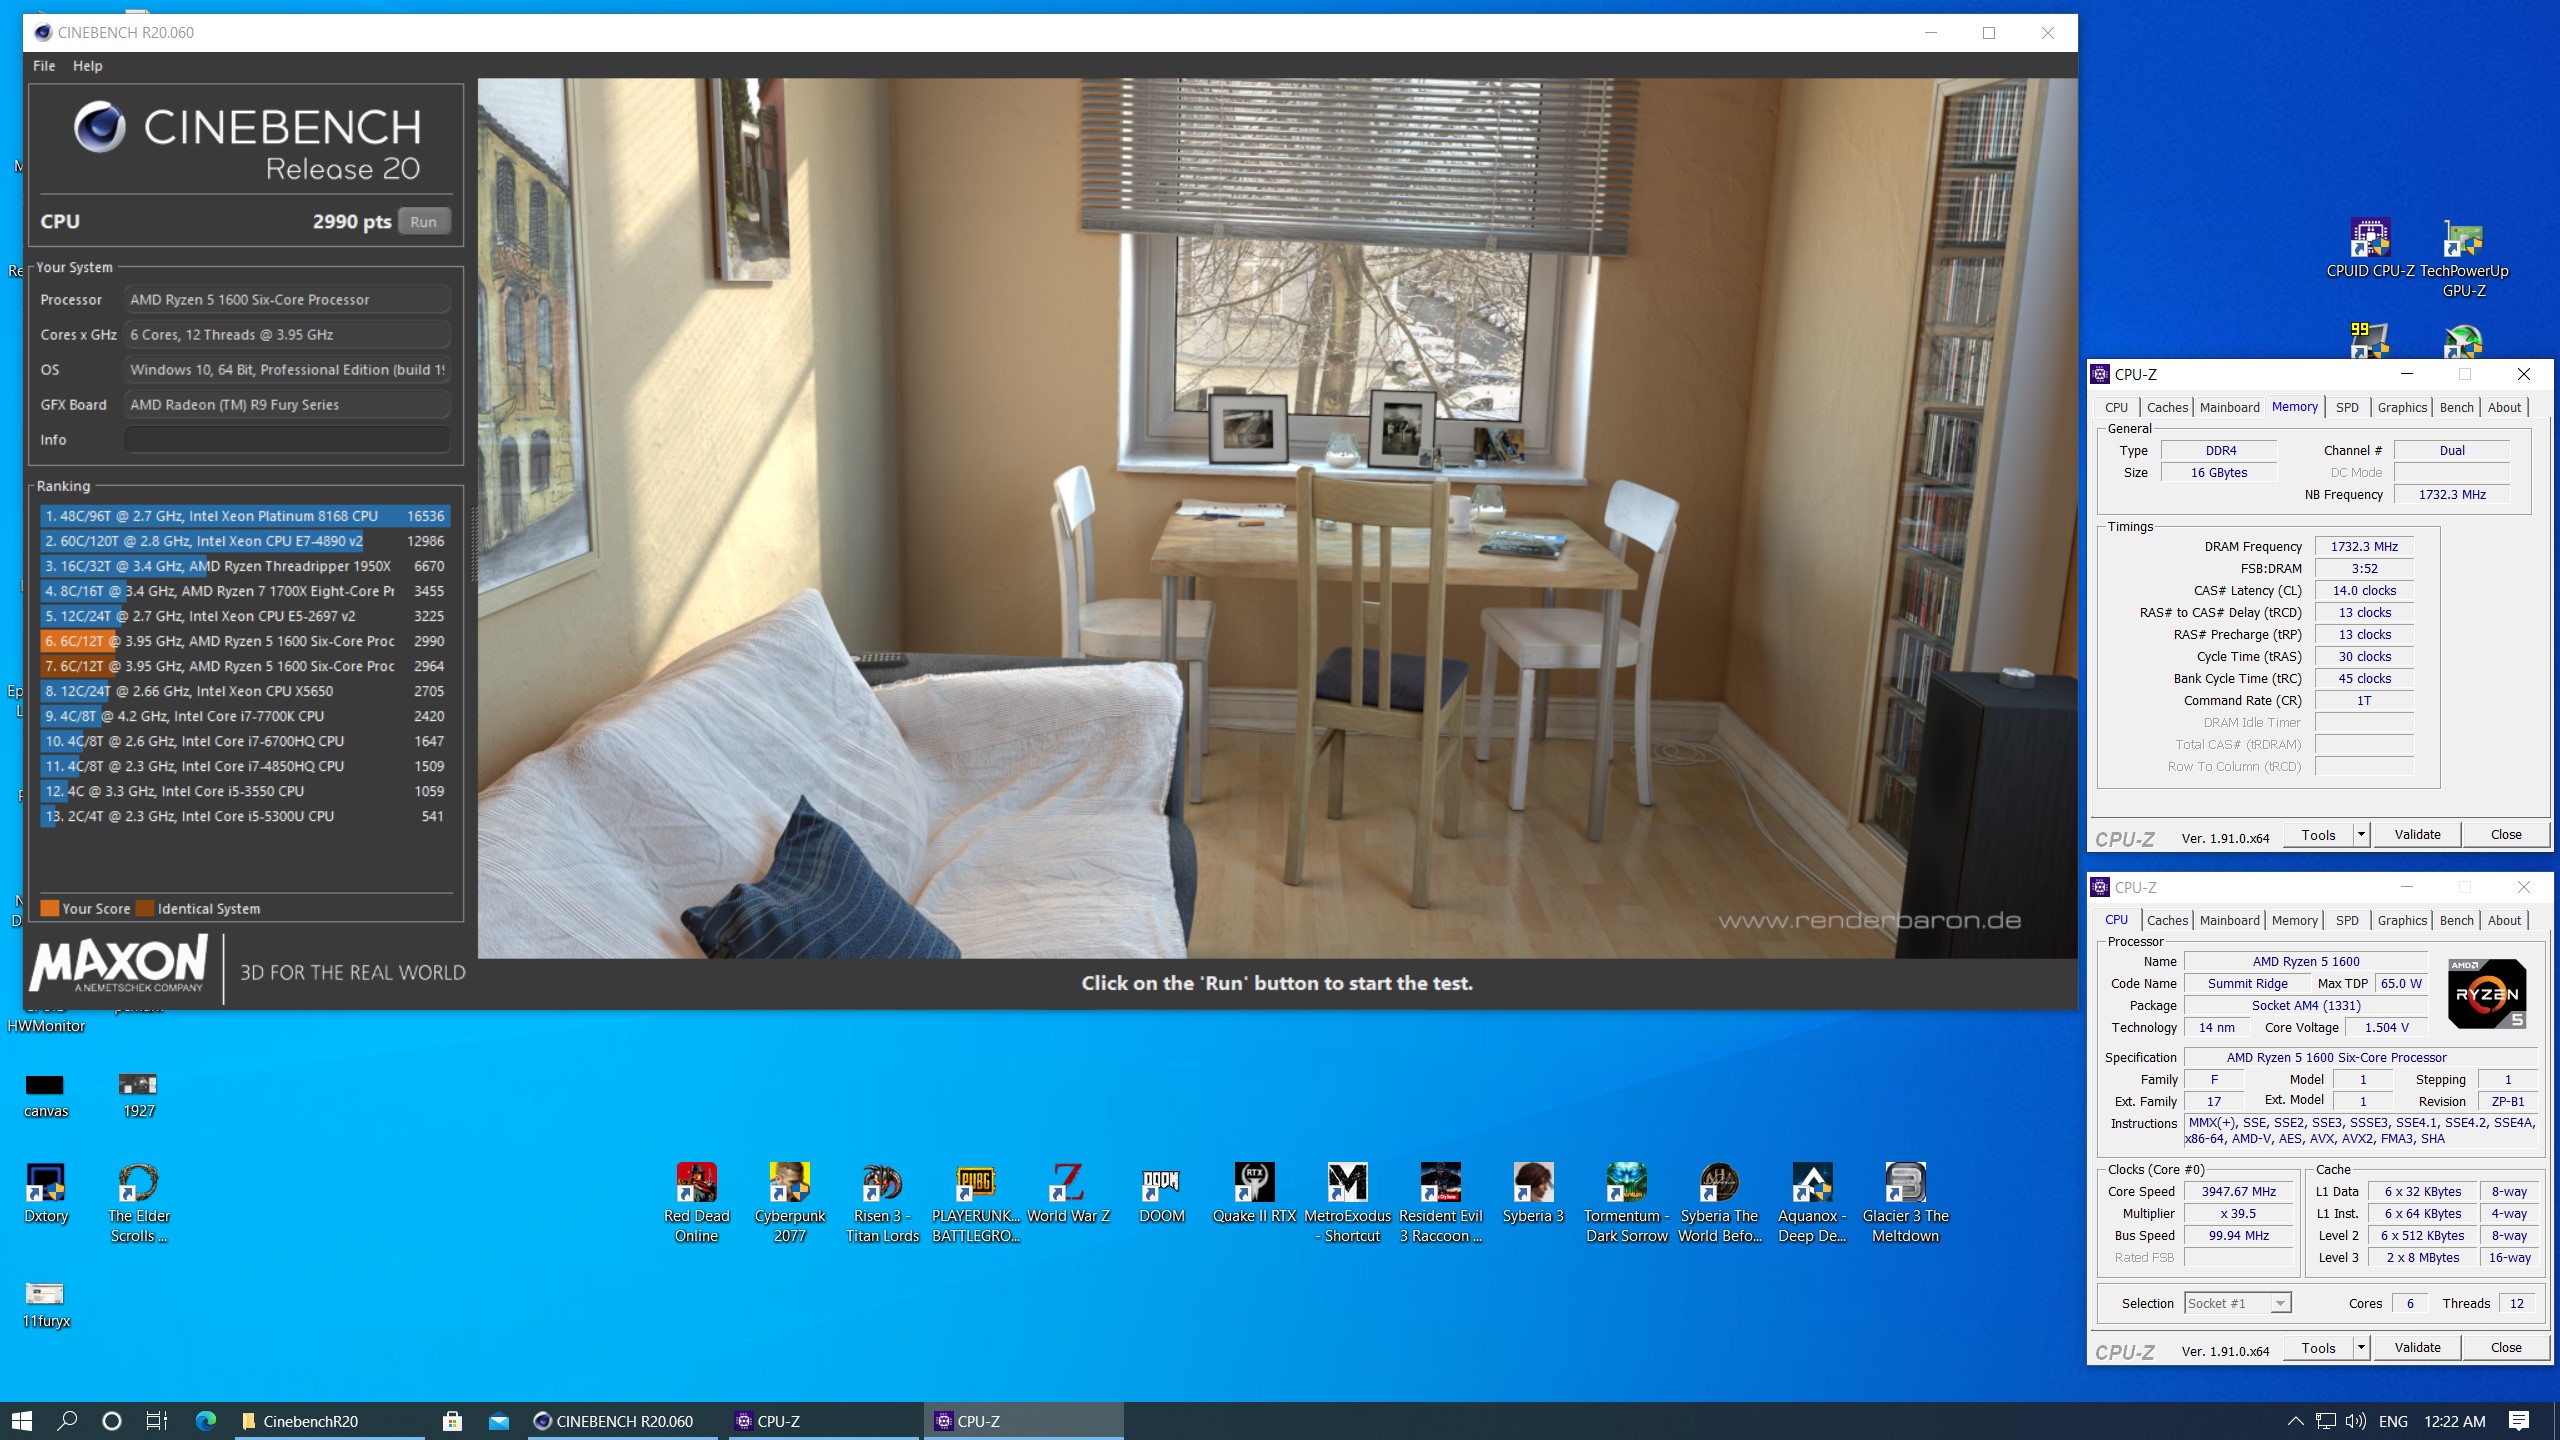Viewport: 2560px width, 1440px height.
Task: Click ENG language indicator in tray
Action: point(2393,1421)
